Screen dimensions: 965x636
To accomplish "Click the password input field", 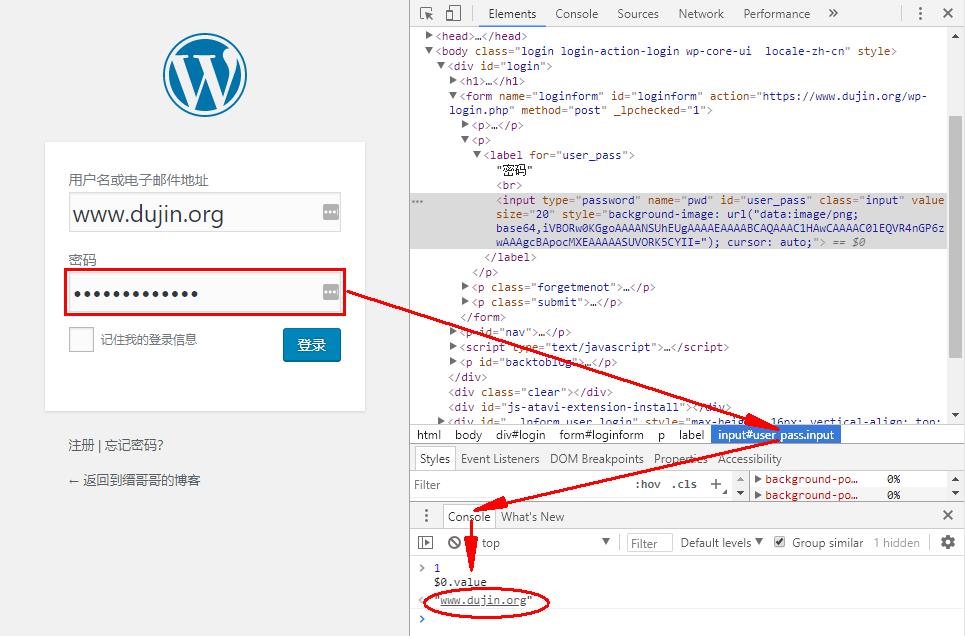I will click(205, 292).
